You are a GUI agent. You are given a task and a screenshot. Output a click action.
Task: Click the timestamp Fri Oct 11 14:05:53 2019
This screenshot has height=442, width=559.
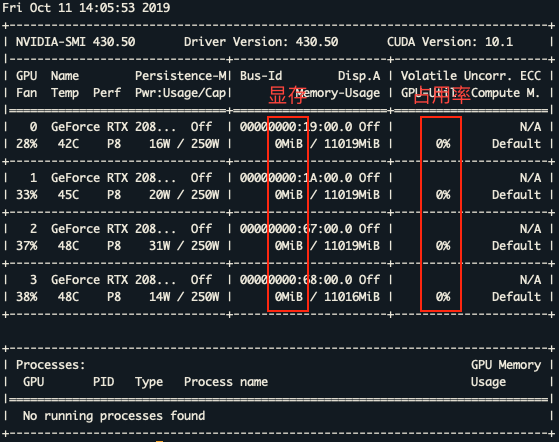click(x=86, y=8)
